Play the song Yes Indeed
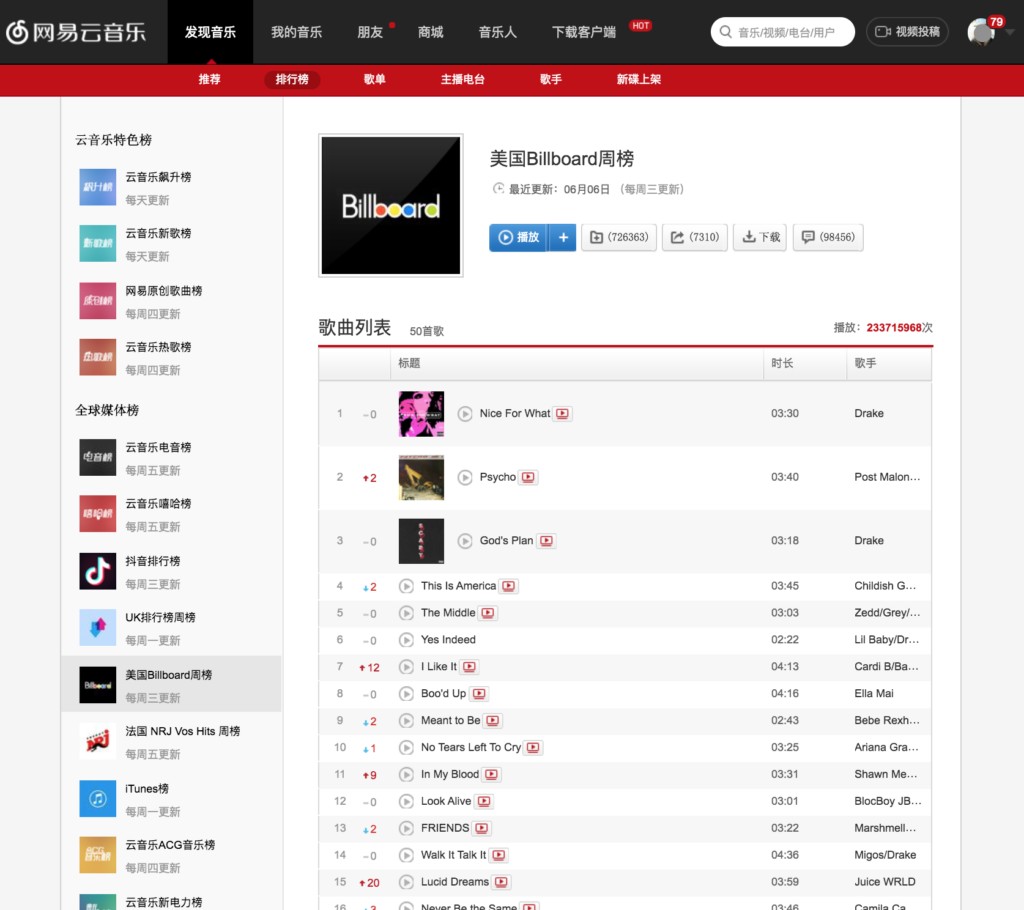1024x910 pixels. click(406, 640)
